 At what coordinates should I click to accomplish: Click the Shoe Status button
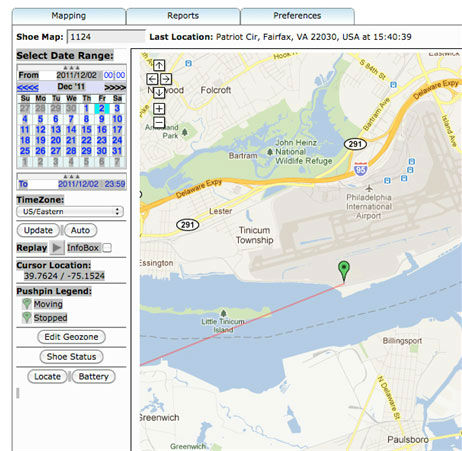(71, 356)
